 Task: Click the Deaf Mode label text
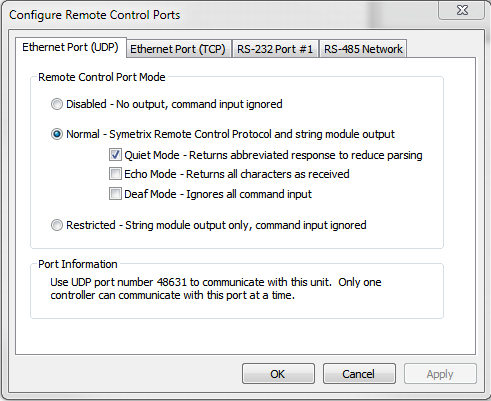coord(218,194)
